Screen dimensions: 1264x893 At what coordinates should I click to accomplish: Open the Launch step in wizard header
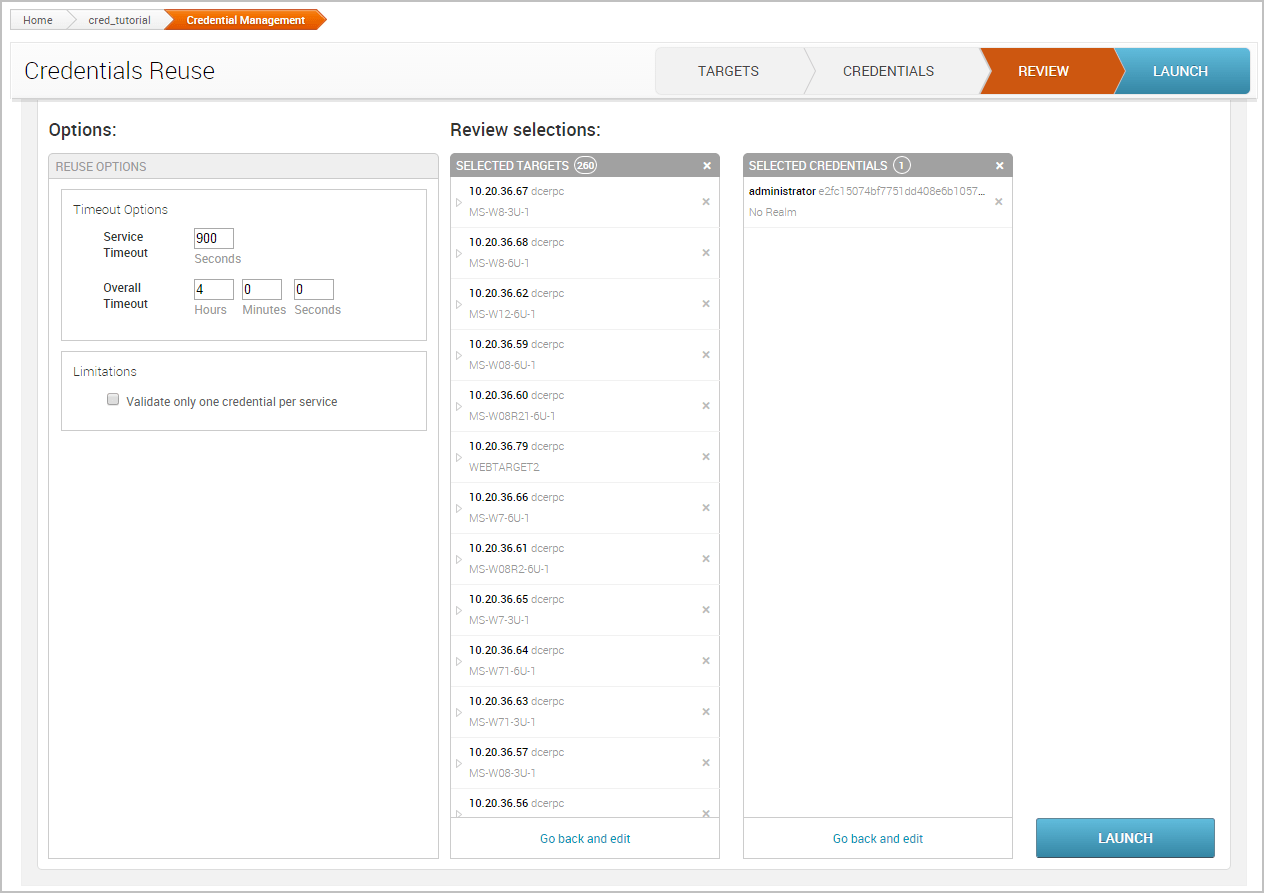pyautogui.click(x=1180, y=71)
